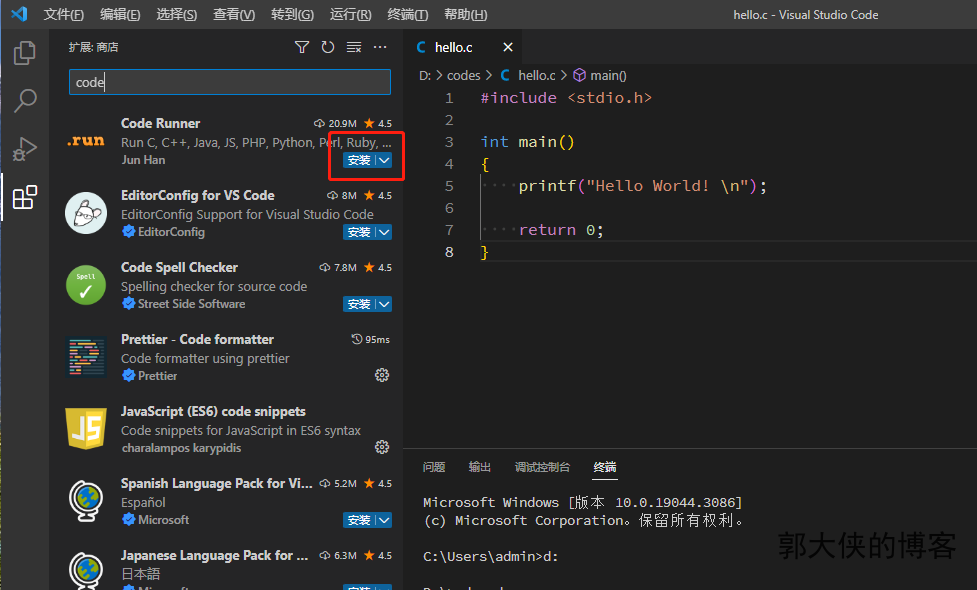Click the EditorConfig mouse logo
This screenshot has width=977, height=590.
[86, 213]
